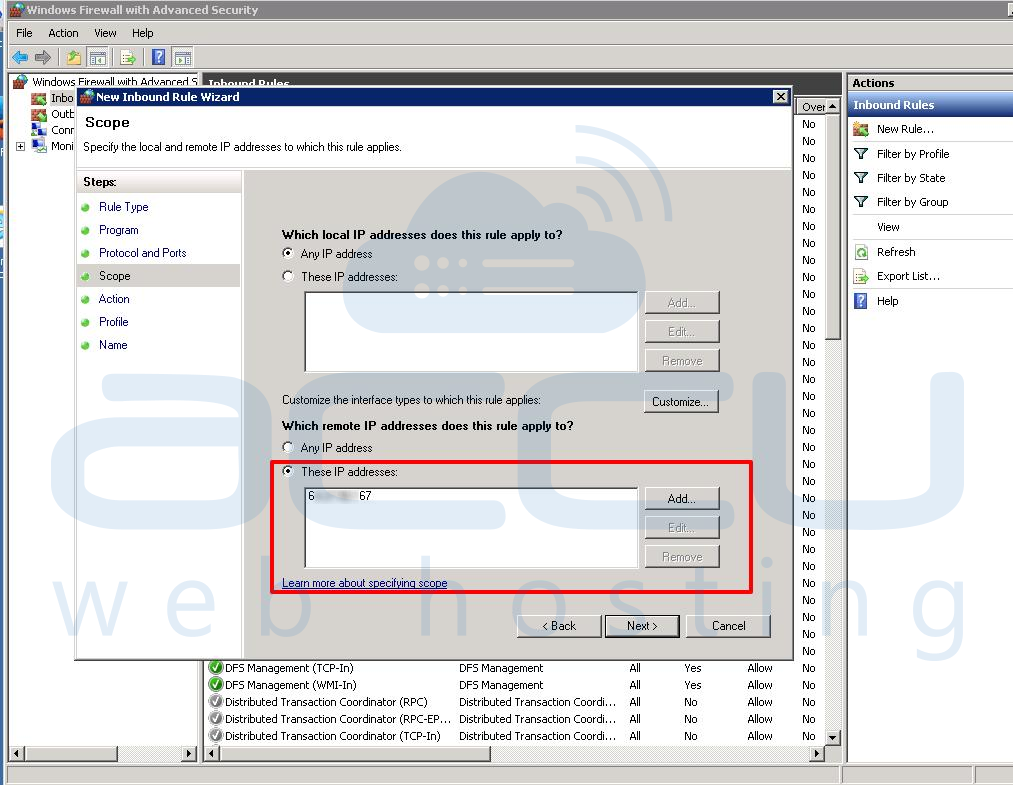Click Distributed Transaction Coordinator (TCP-In) status icon

coord(216,735)
